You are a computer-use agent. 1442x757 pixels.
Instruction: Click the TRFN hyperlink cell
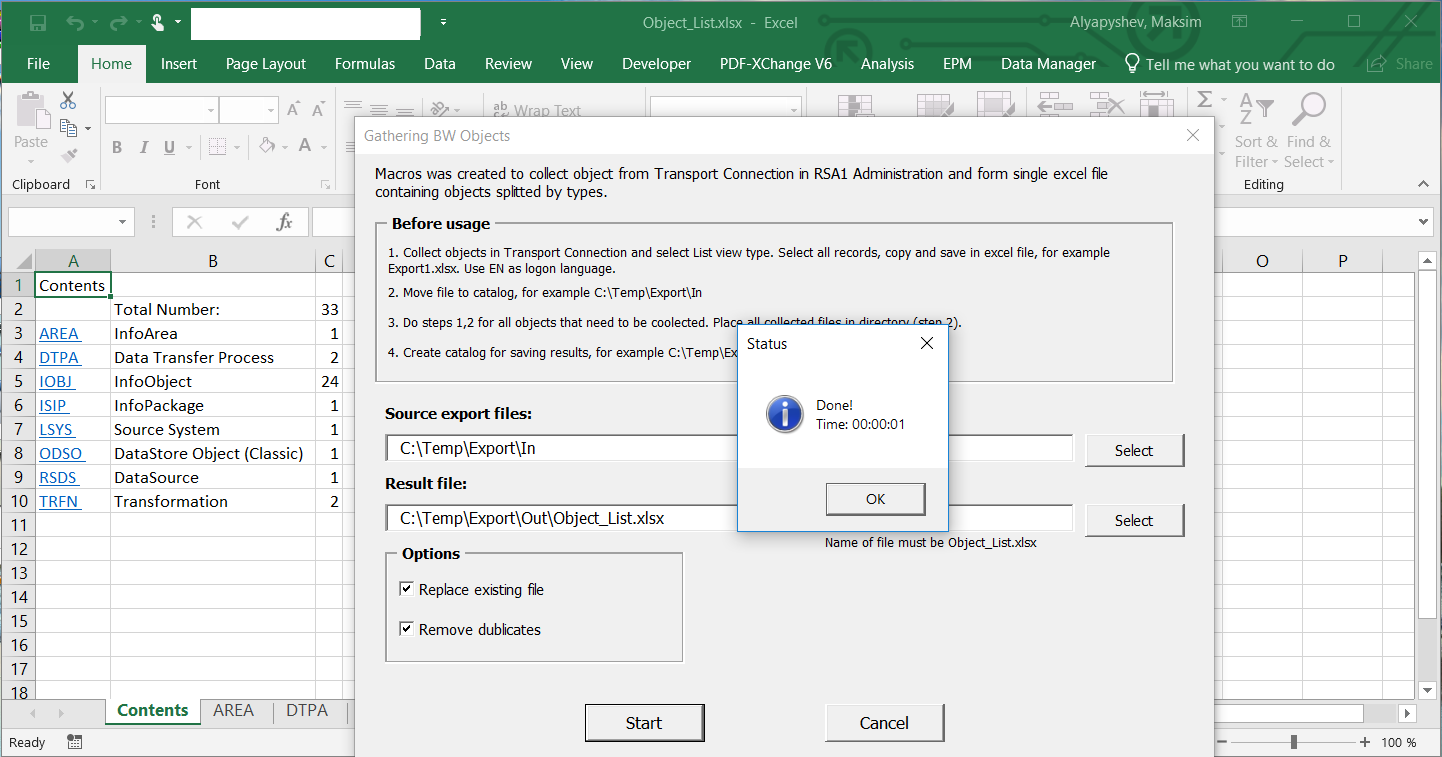tap(59, 501)
